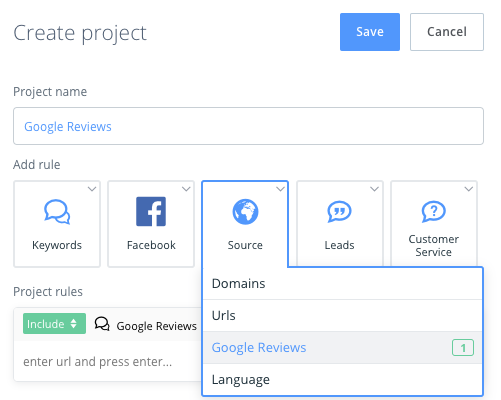Click the Keywords speech bubbles icon
The height and width of the screenshot is (400, 501).
pyautogui.click(x=57, y=212)
